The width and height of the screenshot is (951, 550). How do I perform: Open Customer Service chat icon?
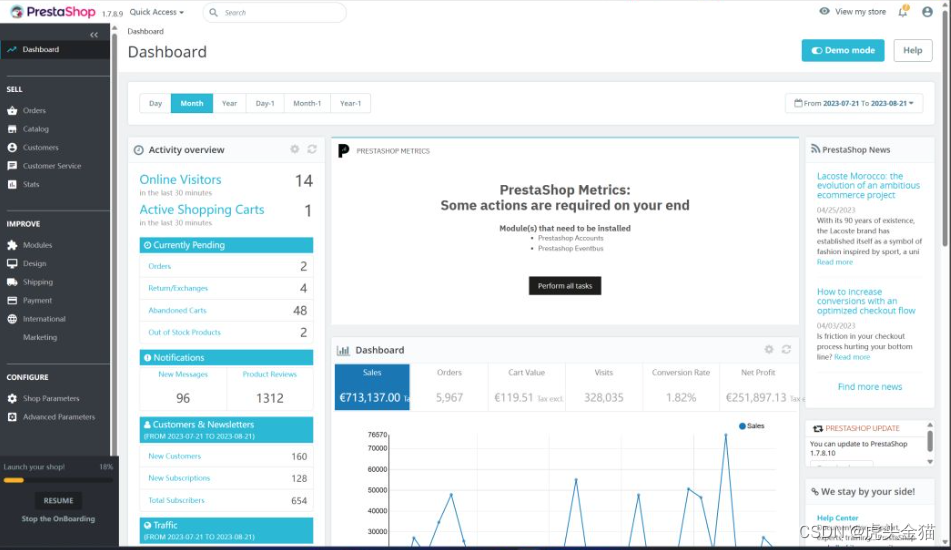click(12, 166)
